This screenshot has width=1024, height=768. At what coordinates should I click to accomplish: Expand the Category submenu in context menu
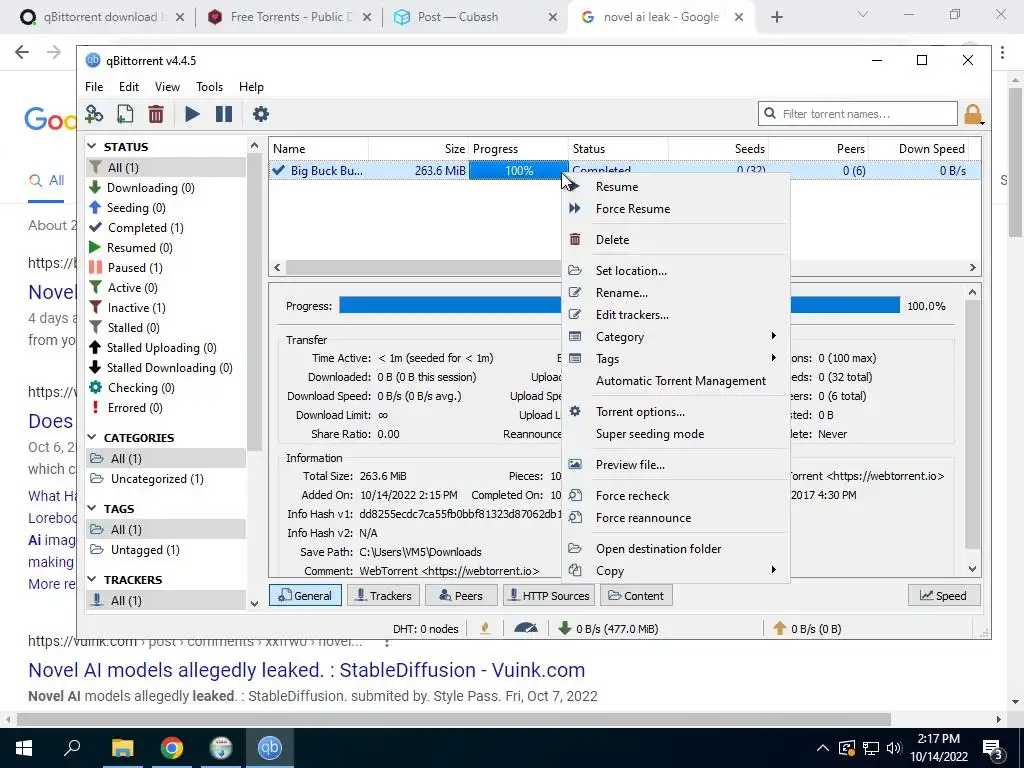pos(676,337)
